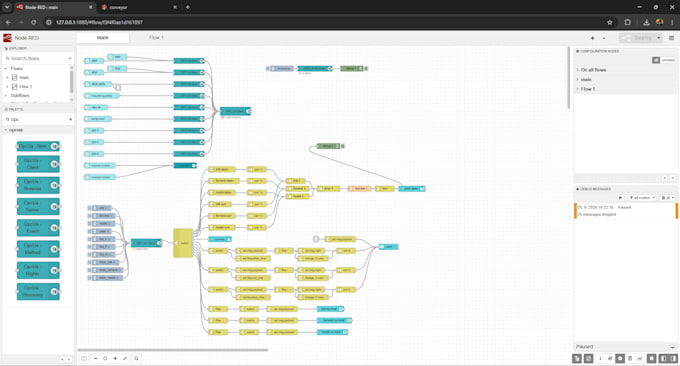Expand the Subflows item in the explorer
Image resolution: width=680 pixels, height=366 pixels.
[20, 95]
